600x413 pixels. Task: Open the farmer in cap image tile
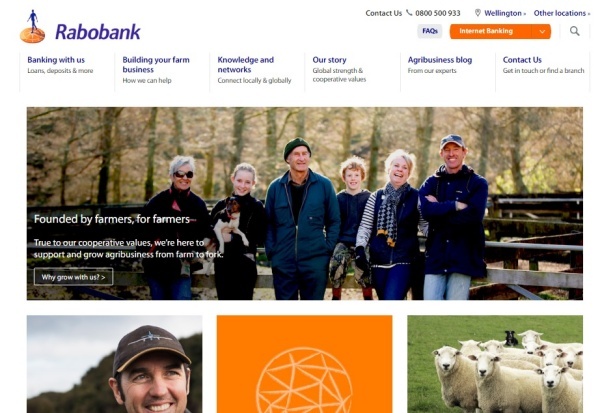pos(114,364)
